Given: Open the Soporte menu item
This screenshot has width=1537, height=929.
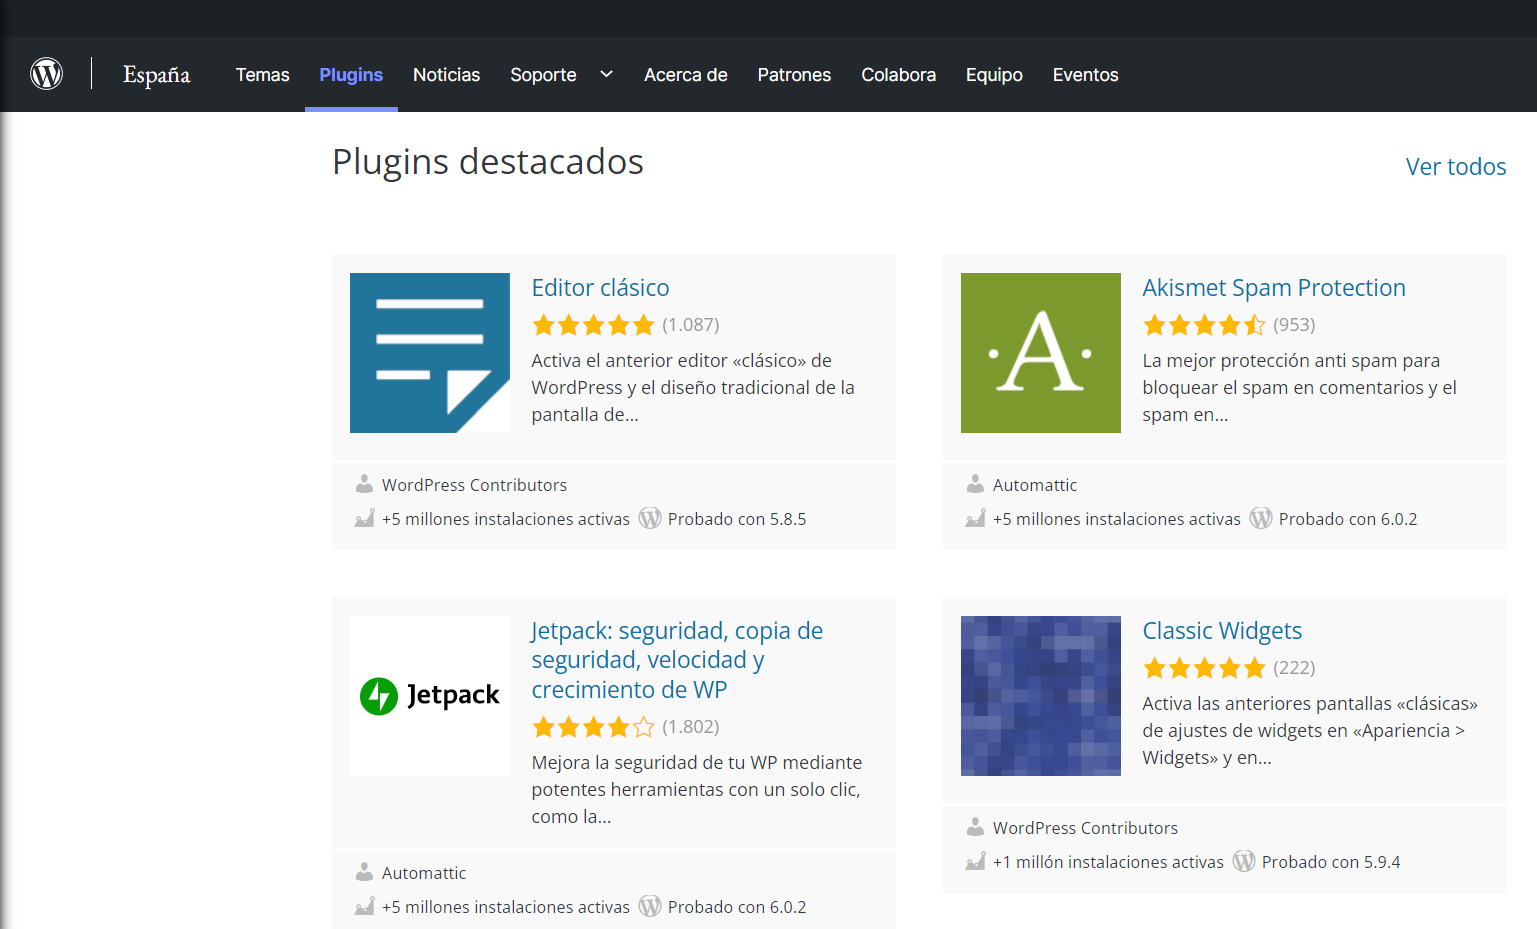Looking at the screenshot, I should tap(543, 75).
